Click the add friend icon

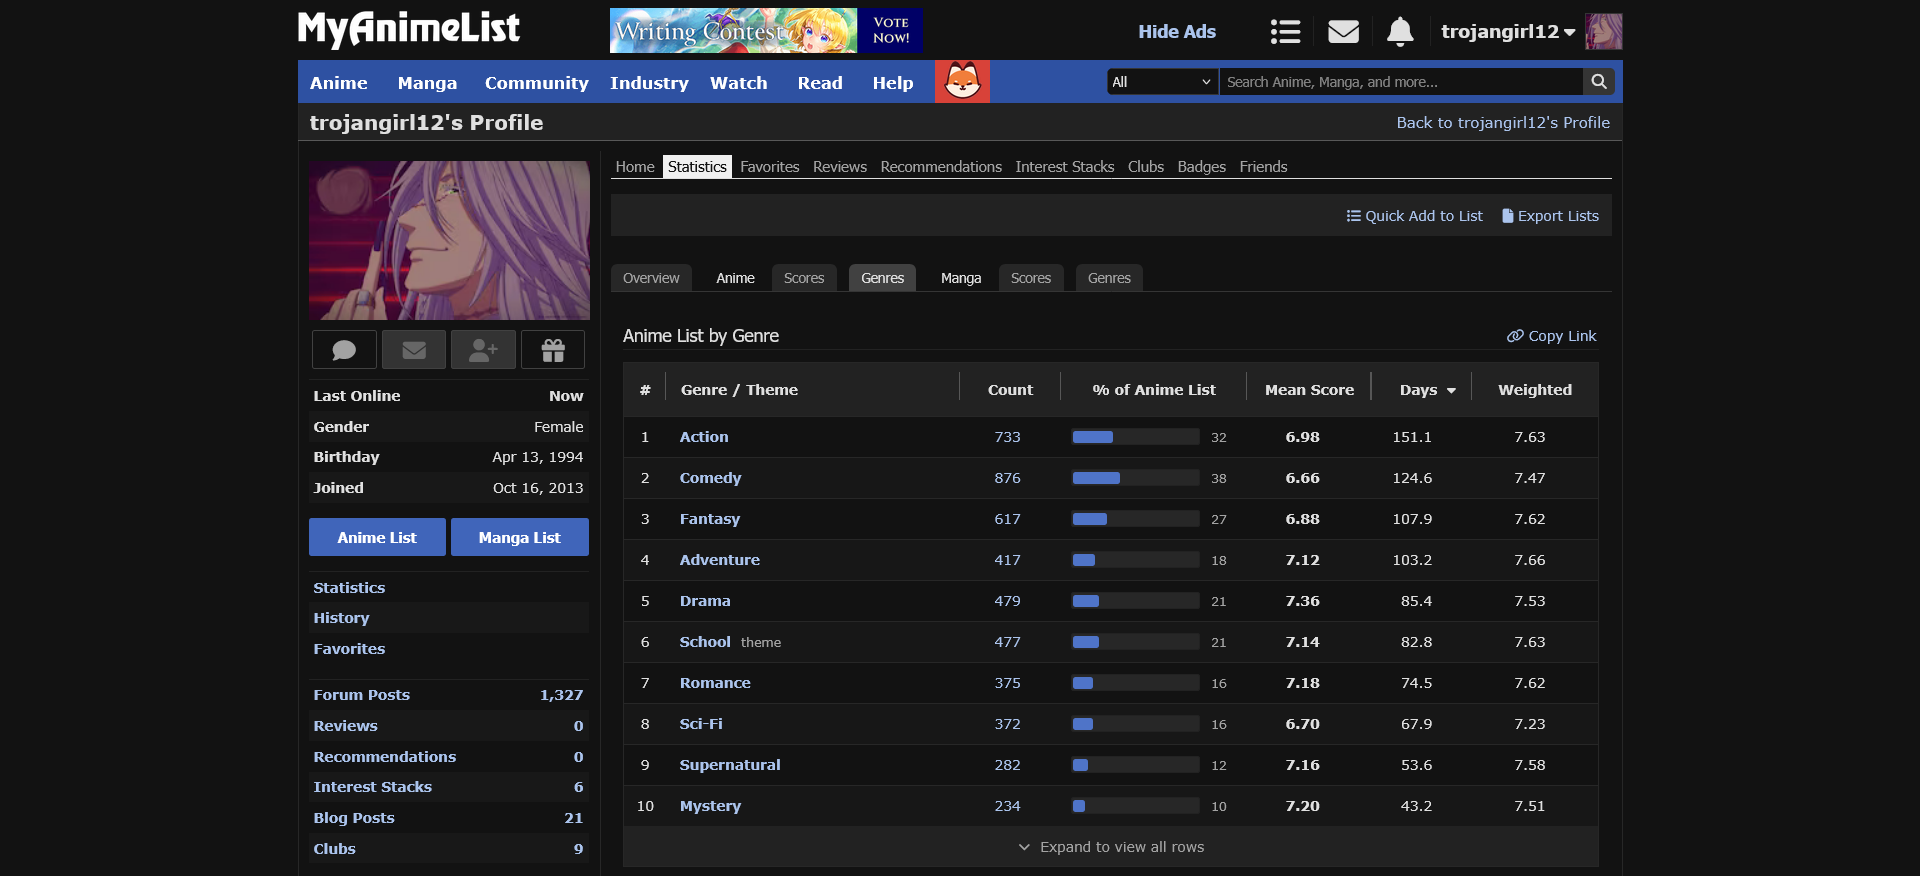483,350
